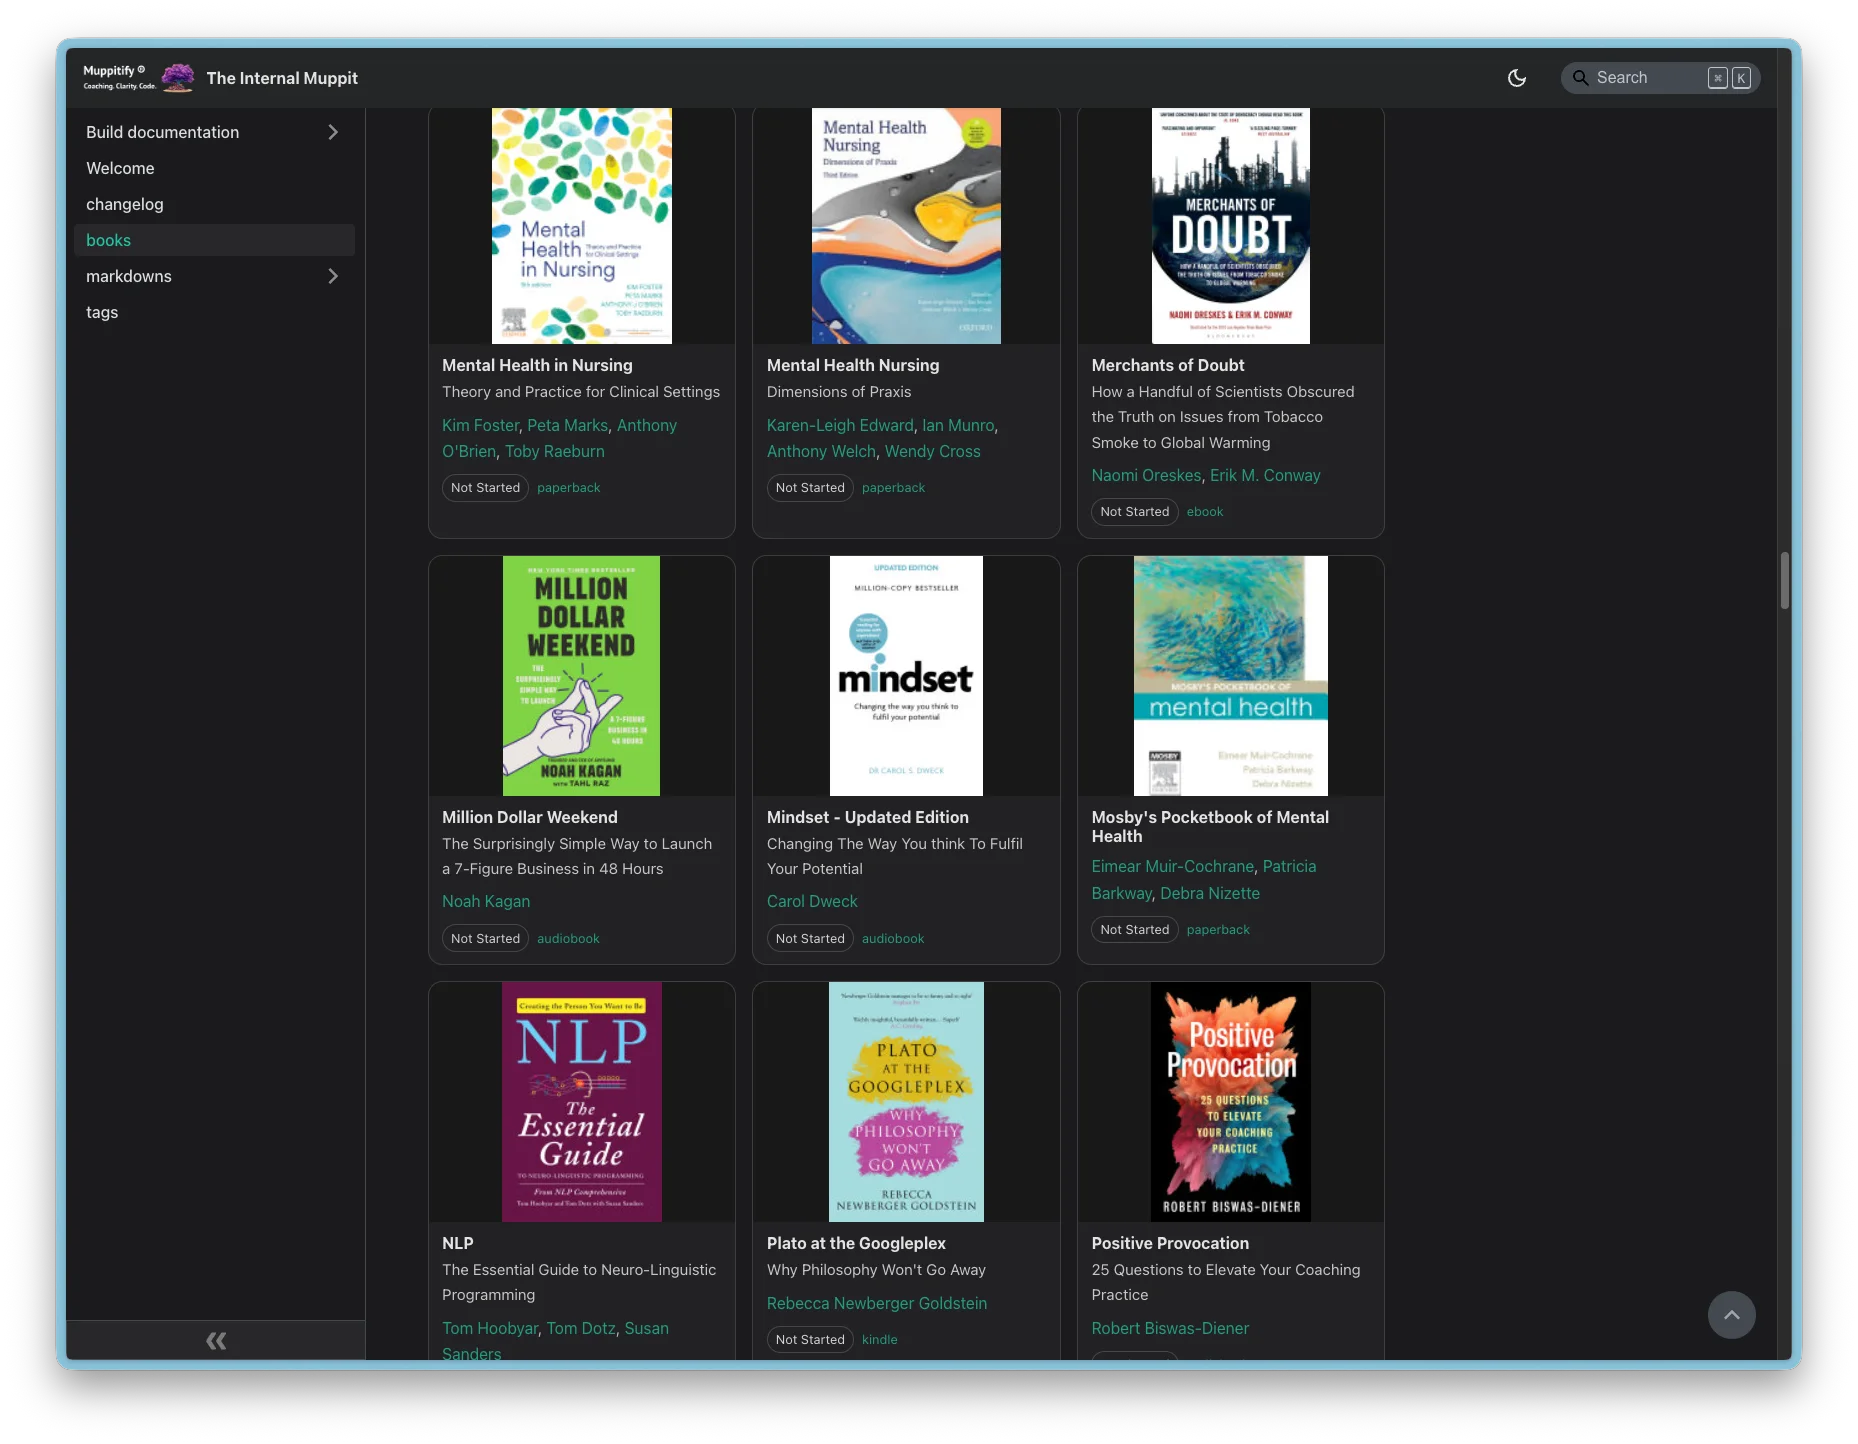Screen dimensions: 1858x1444
Task: Open the Carol Dweck author link
Action: coord(812,901)
